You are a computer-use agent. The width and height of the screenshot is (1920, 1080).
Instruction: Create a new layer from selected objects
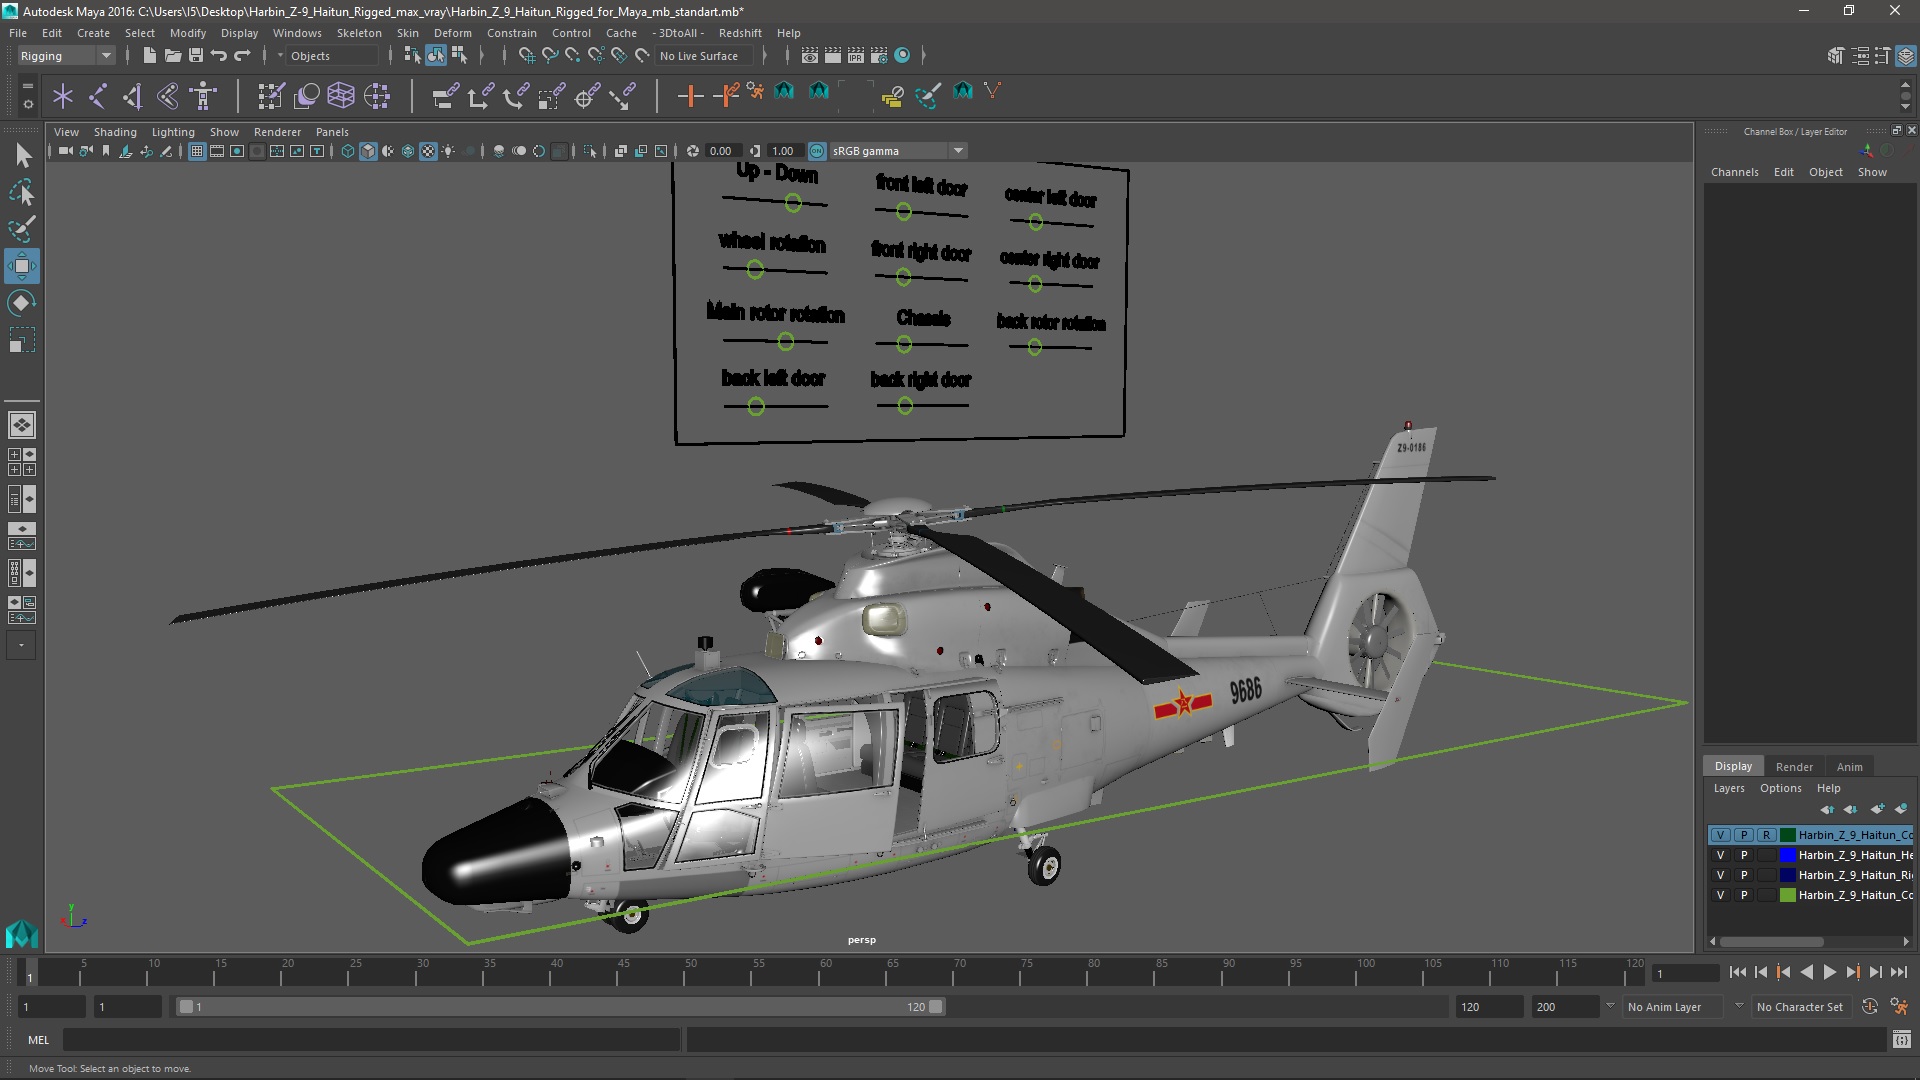[x=1900, y=809]
